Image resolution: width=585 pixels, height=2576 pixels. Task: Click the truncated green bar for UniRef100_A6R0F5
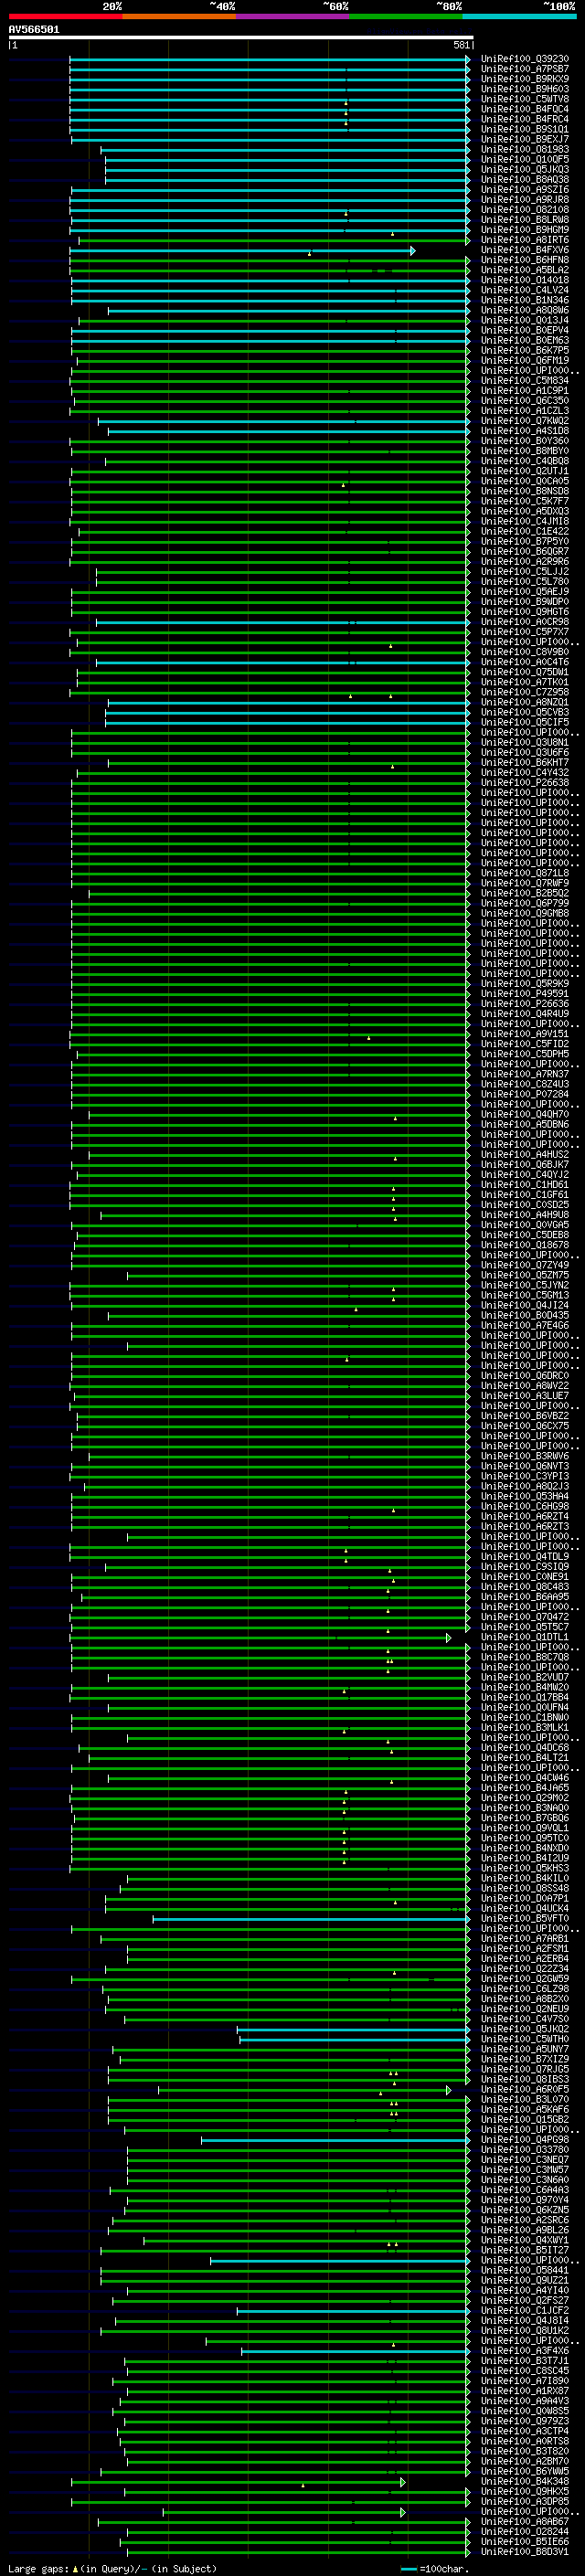point(304,2090)
